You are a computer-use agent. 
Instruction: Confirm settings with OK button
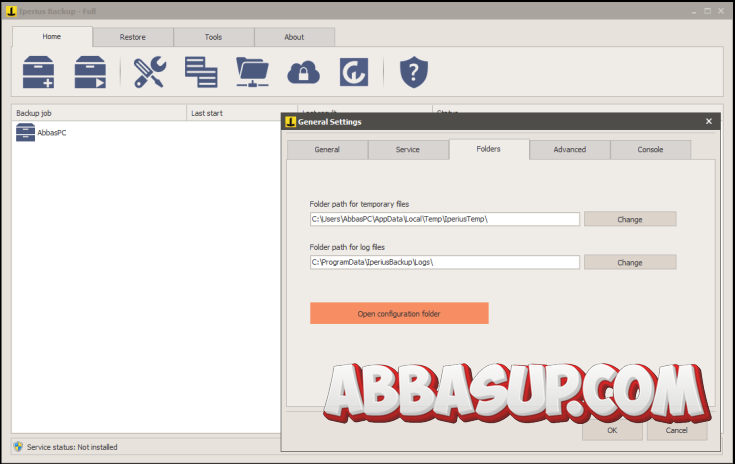(612, 430)
